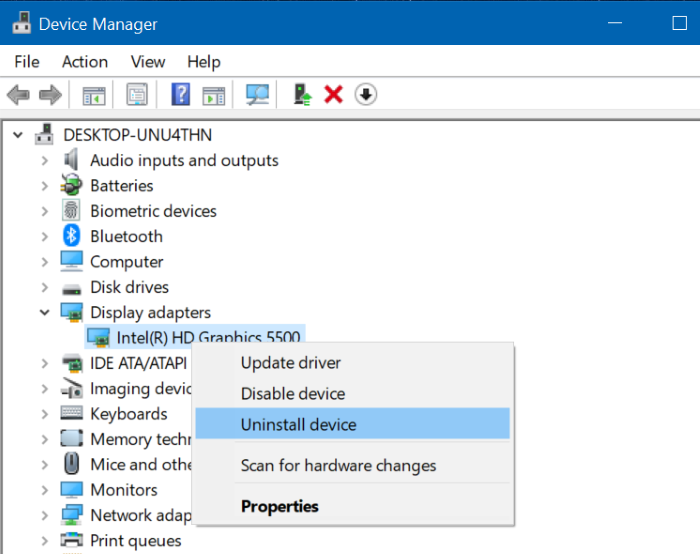Click the red X uninstall device icon
700x554 pixels.
tap(334, 95)
